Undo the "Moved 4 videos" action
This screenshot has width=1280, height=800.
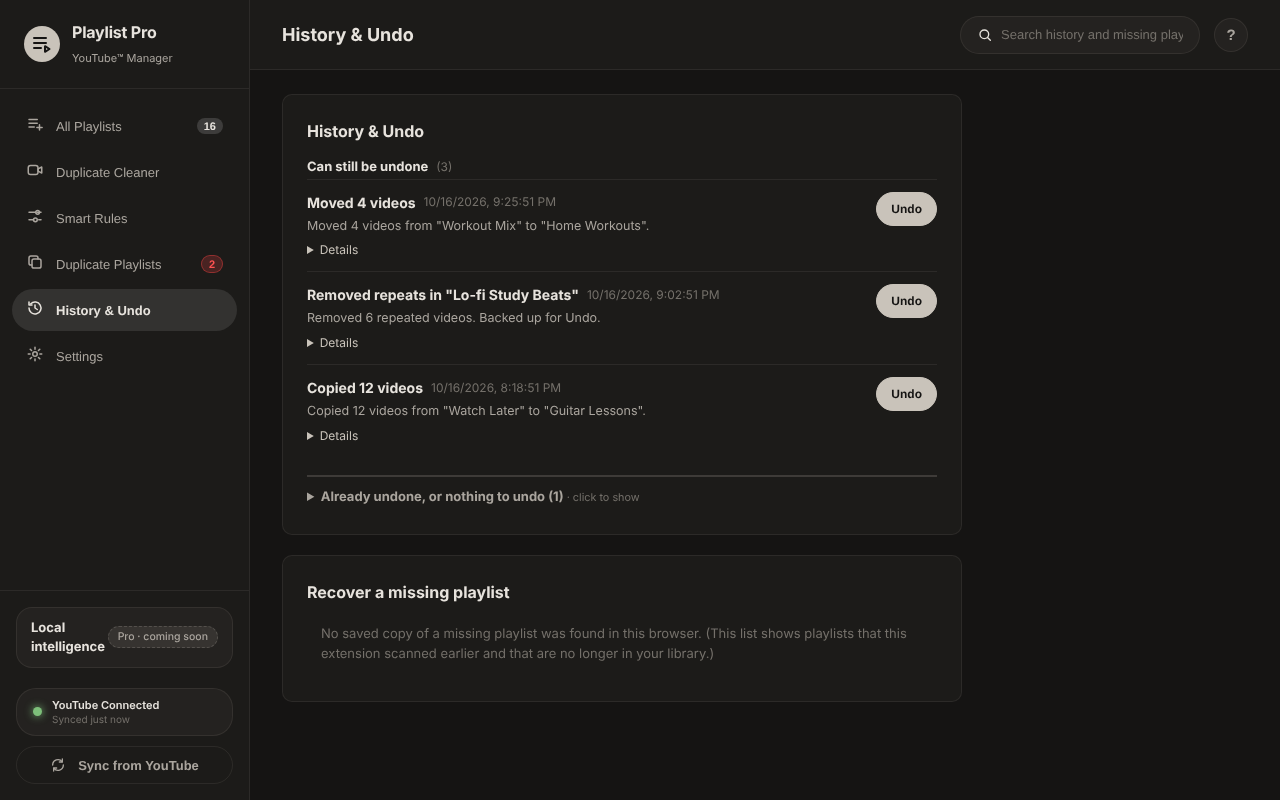pos(906,209)
